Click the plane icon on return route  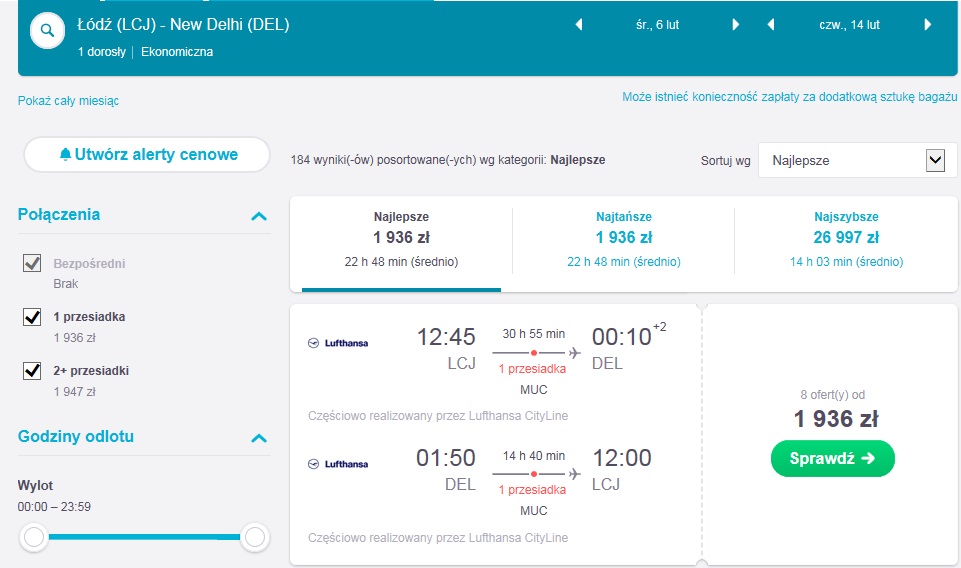(574, 474)
